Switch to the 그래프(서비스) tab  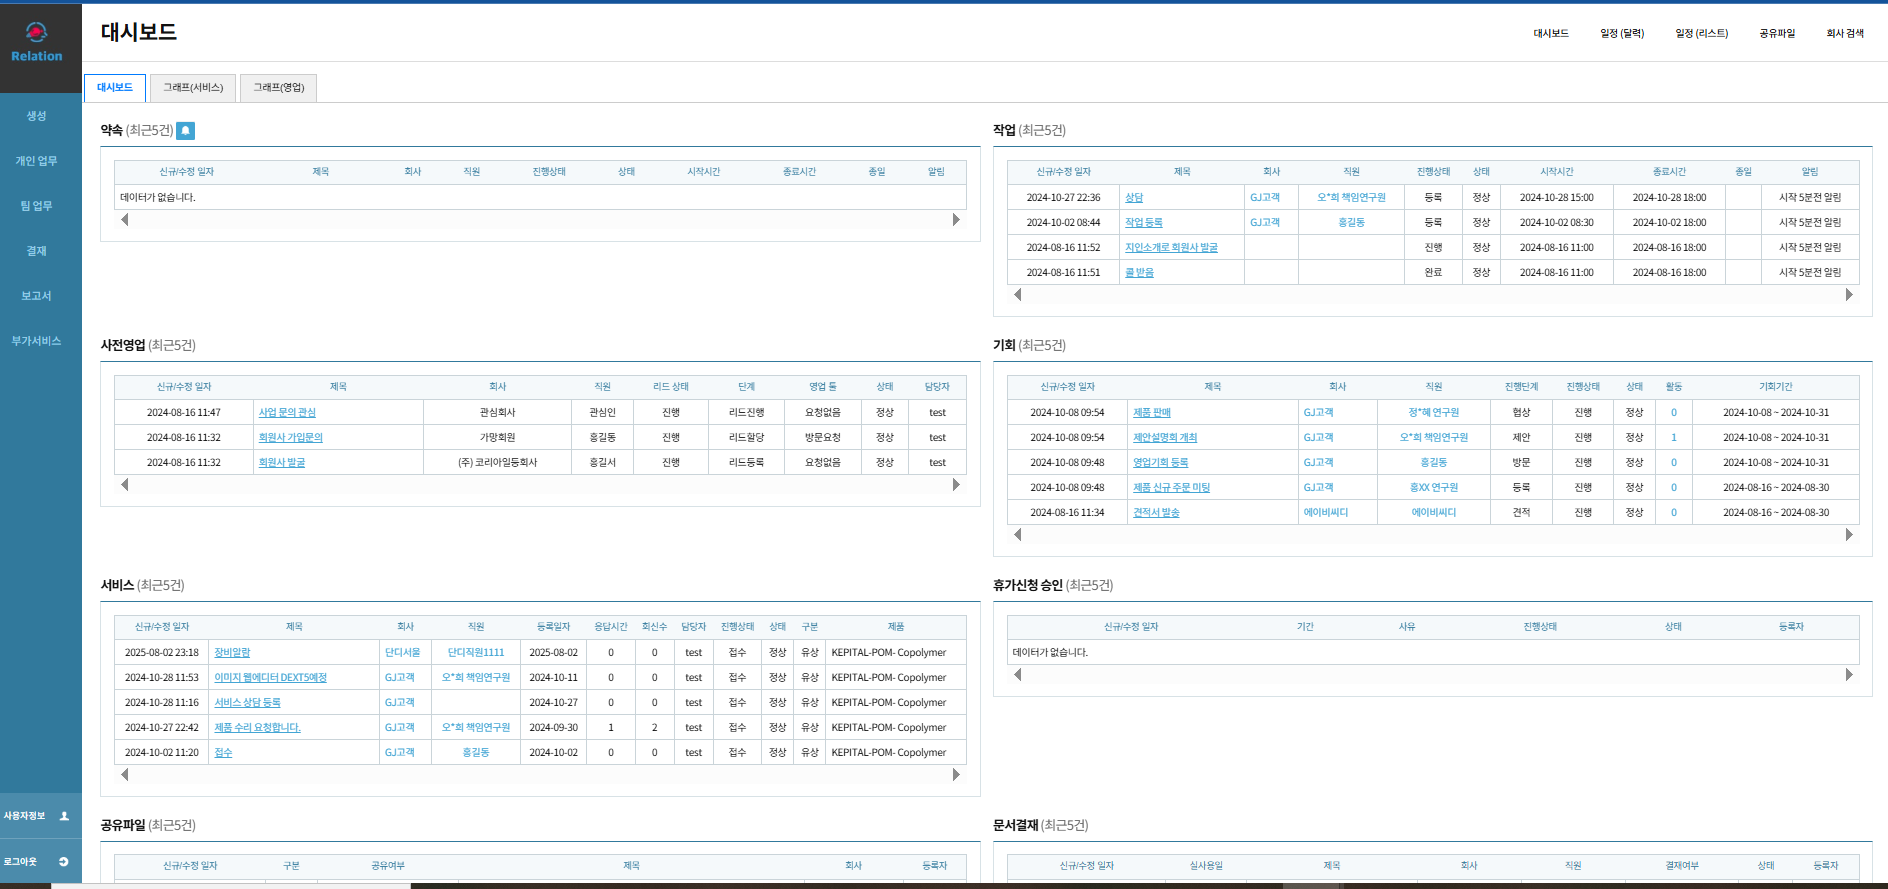click(193, 88)
